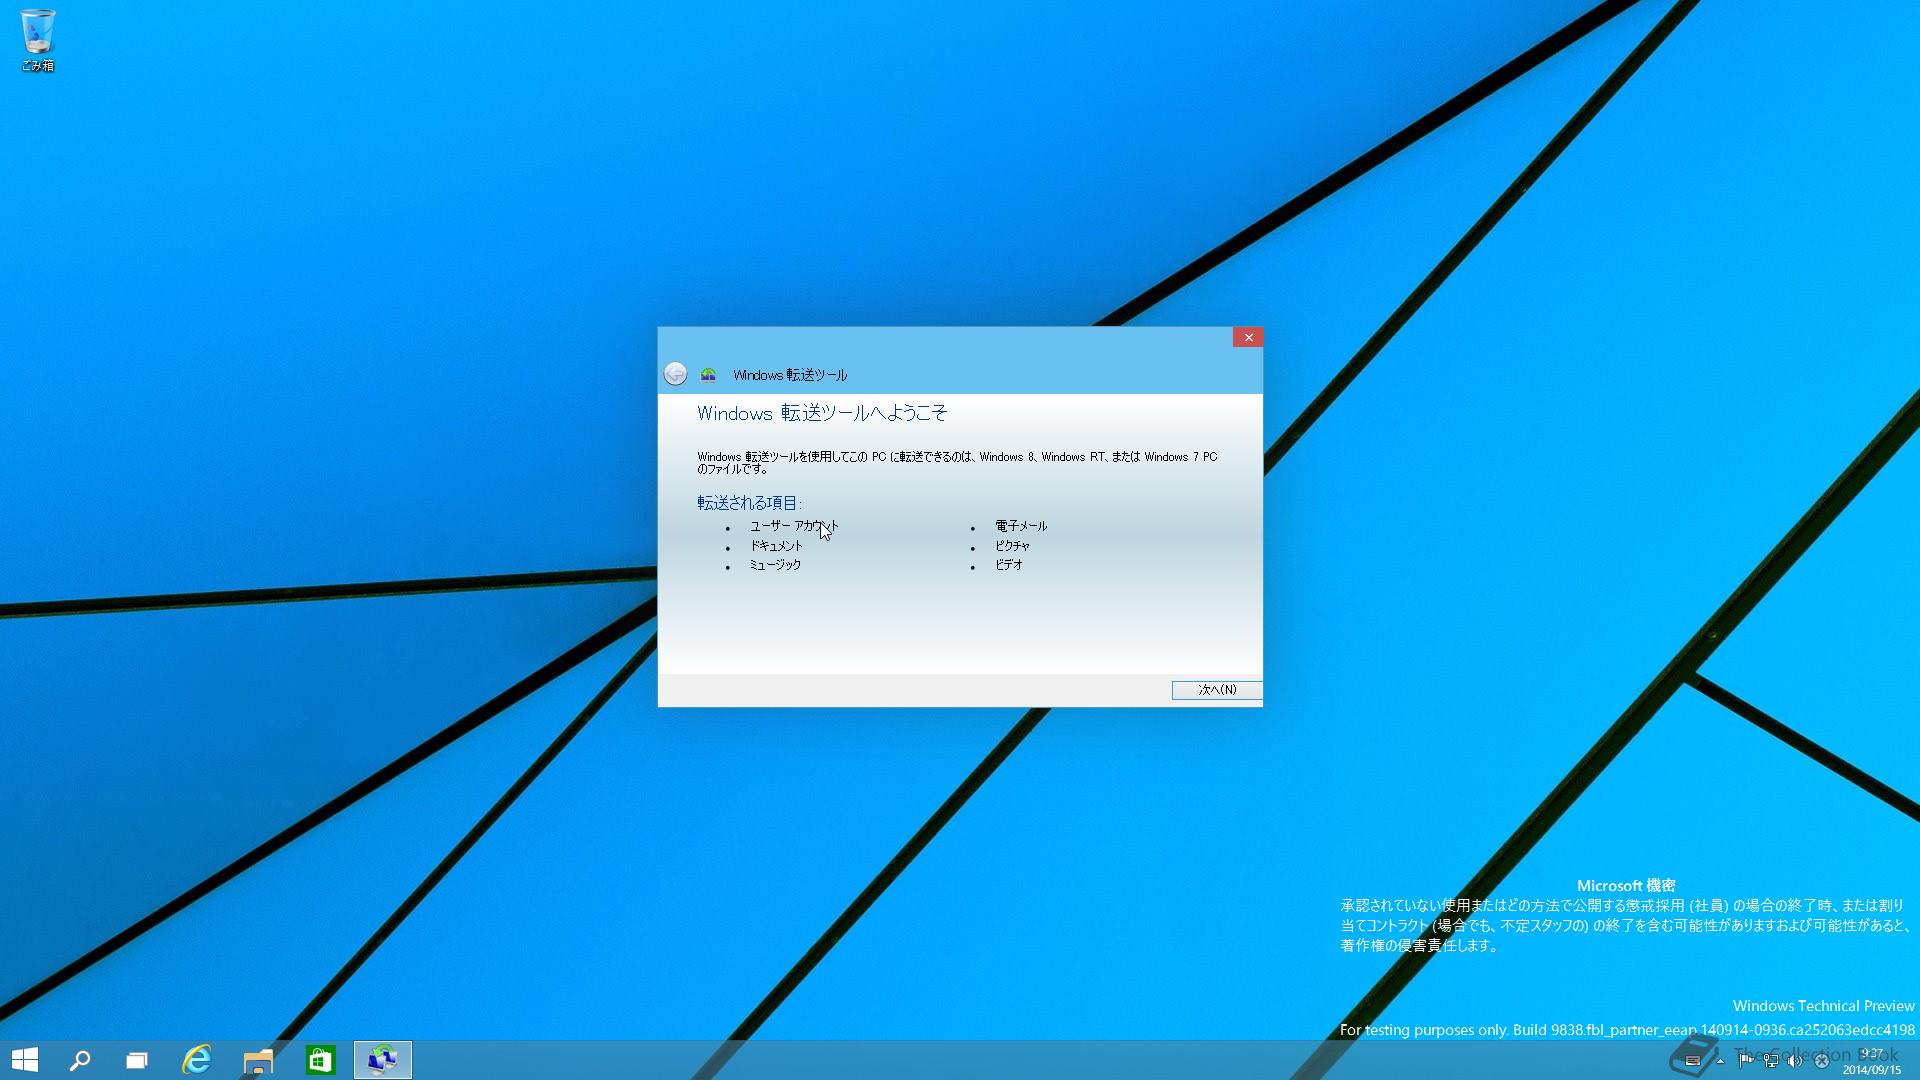1920x1080 pixels.
Task: Click the 'ピクチャ' list item
Action: pos(1012,546)
